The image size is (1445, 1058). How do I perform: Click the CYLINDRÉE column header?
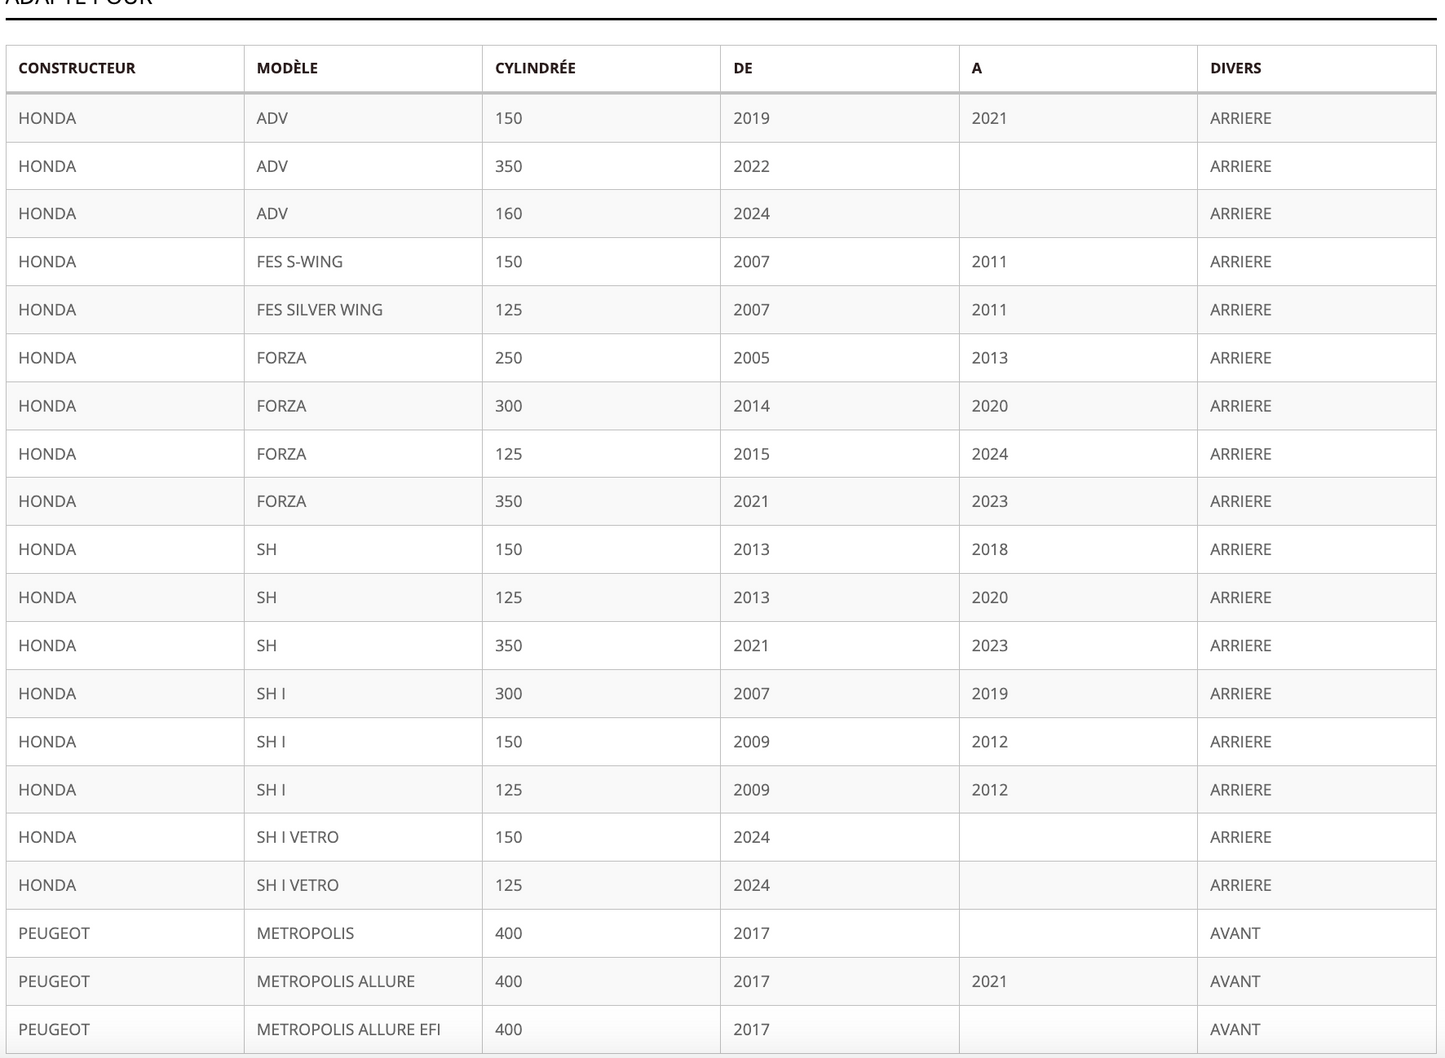(x=535, y=68)
